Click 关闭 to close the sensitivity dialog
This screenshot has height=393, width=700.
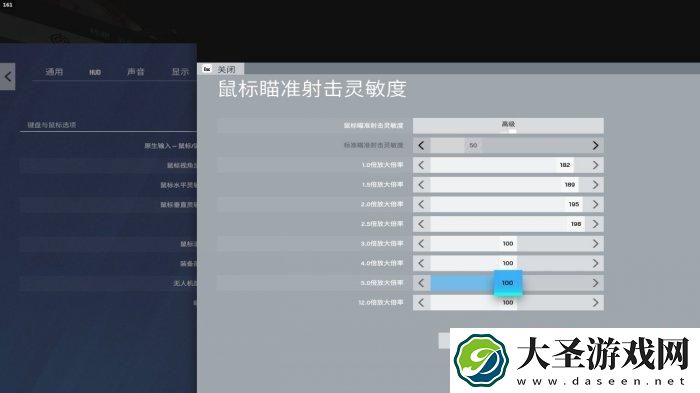coord(226,69)
